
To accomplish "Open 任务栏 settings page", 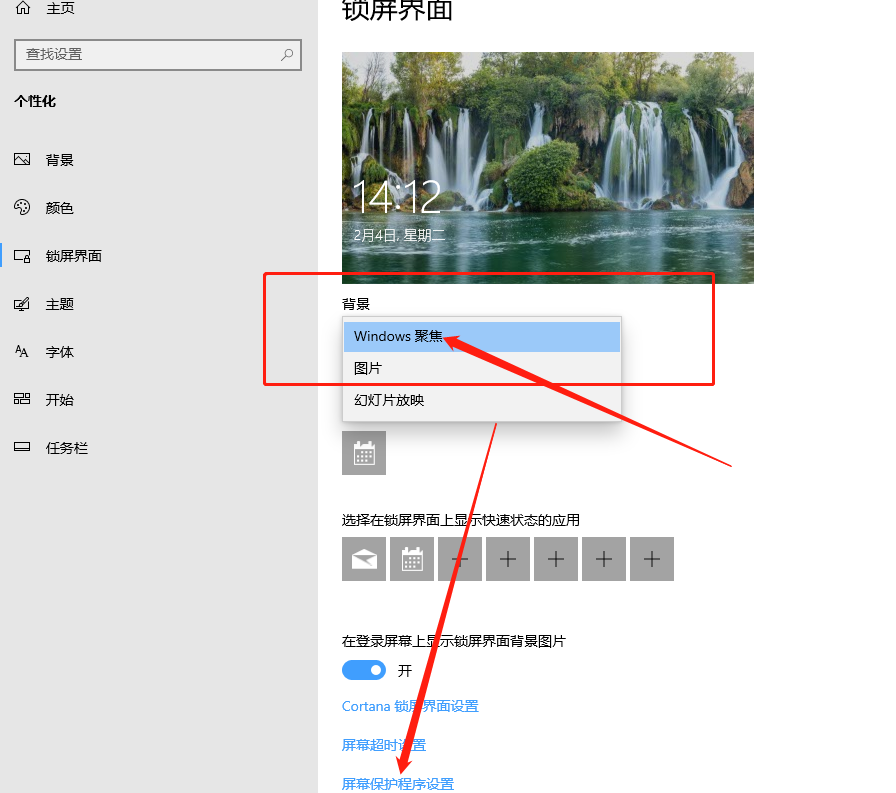I will (x=67, y=448).
